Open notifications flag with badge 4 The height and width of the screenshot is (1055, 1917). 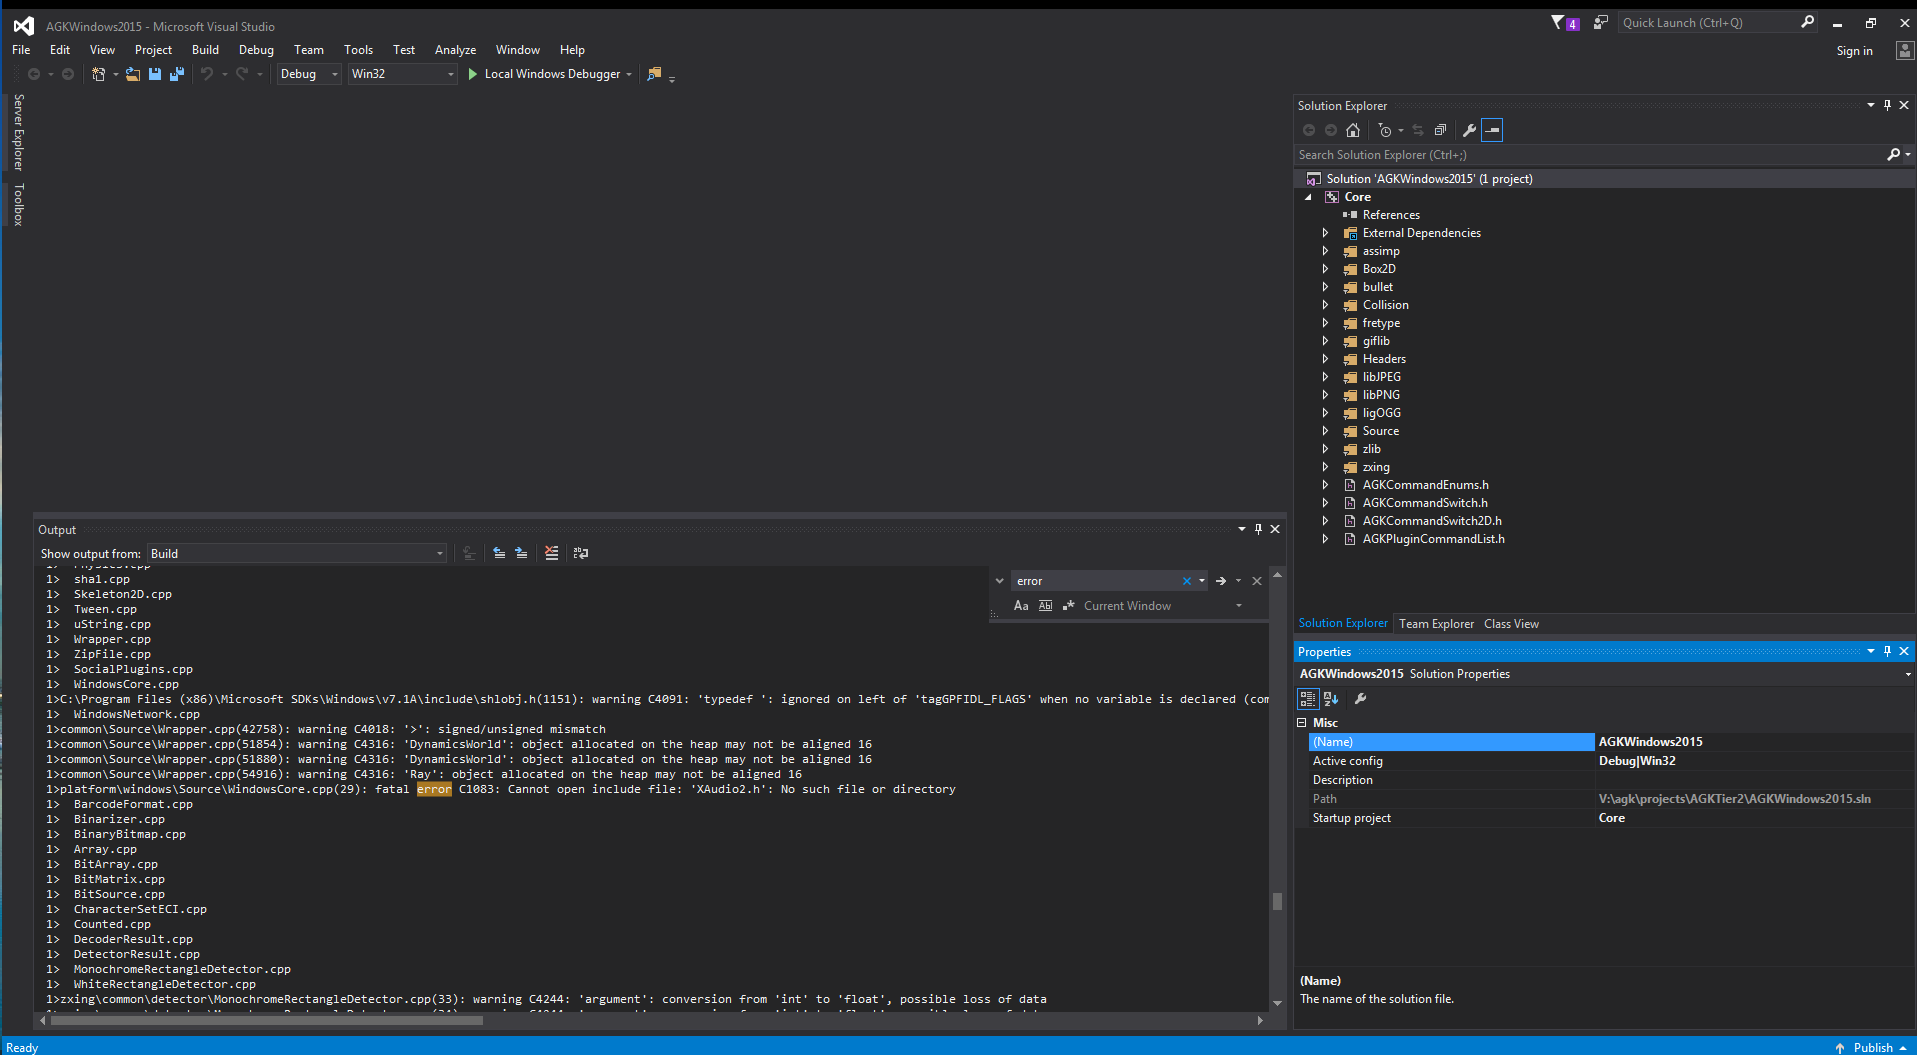[1564, 22]
